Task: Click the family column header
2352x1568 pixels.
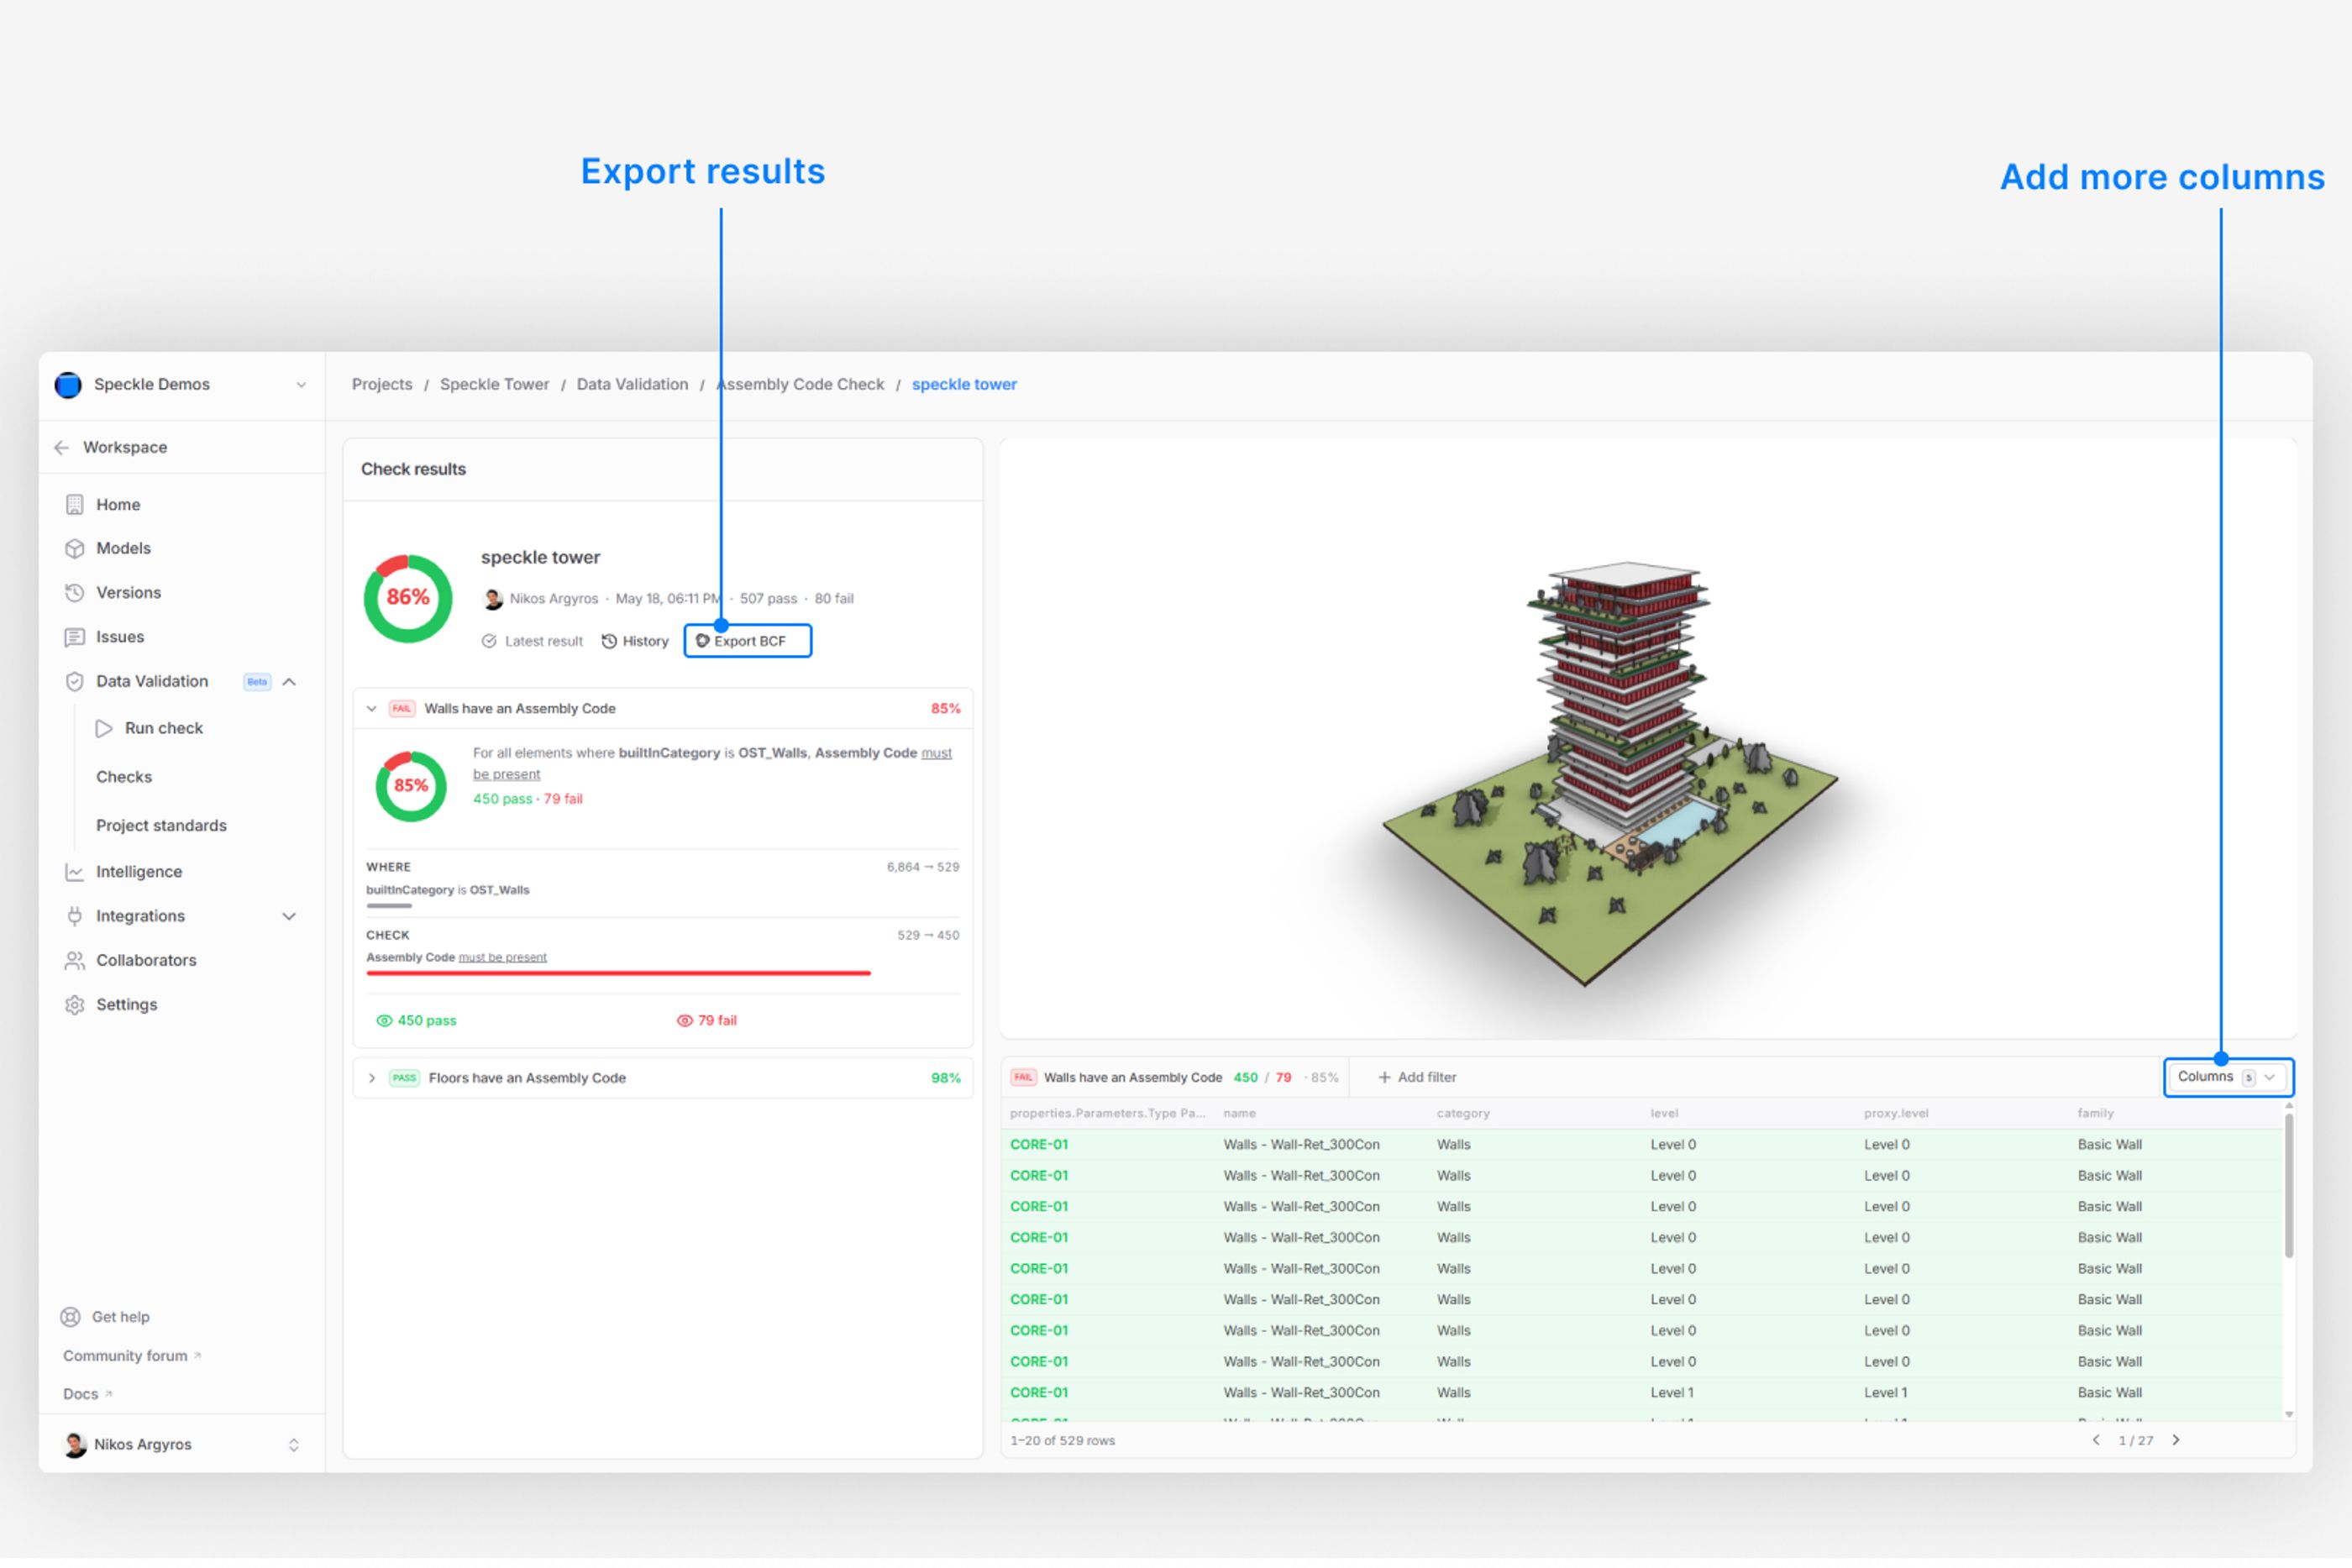Action: coord(2095,1114)
